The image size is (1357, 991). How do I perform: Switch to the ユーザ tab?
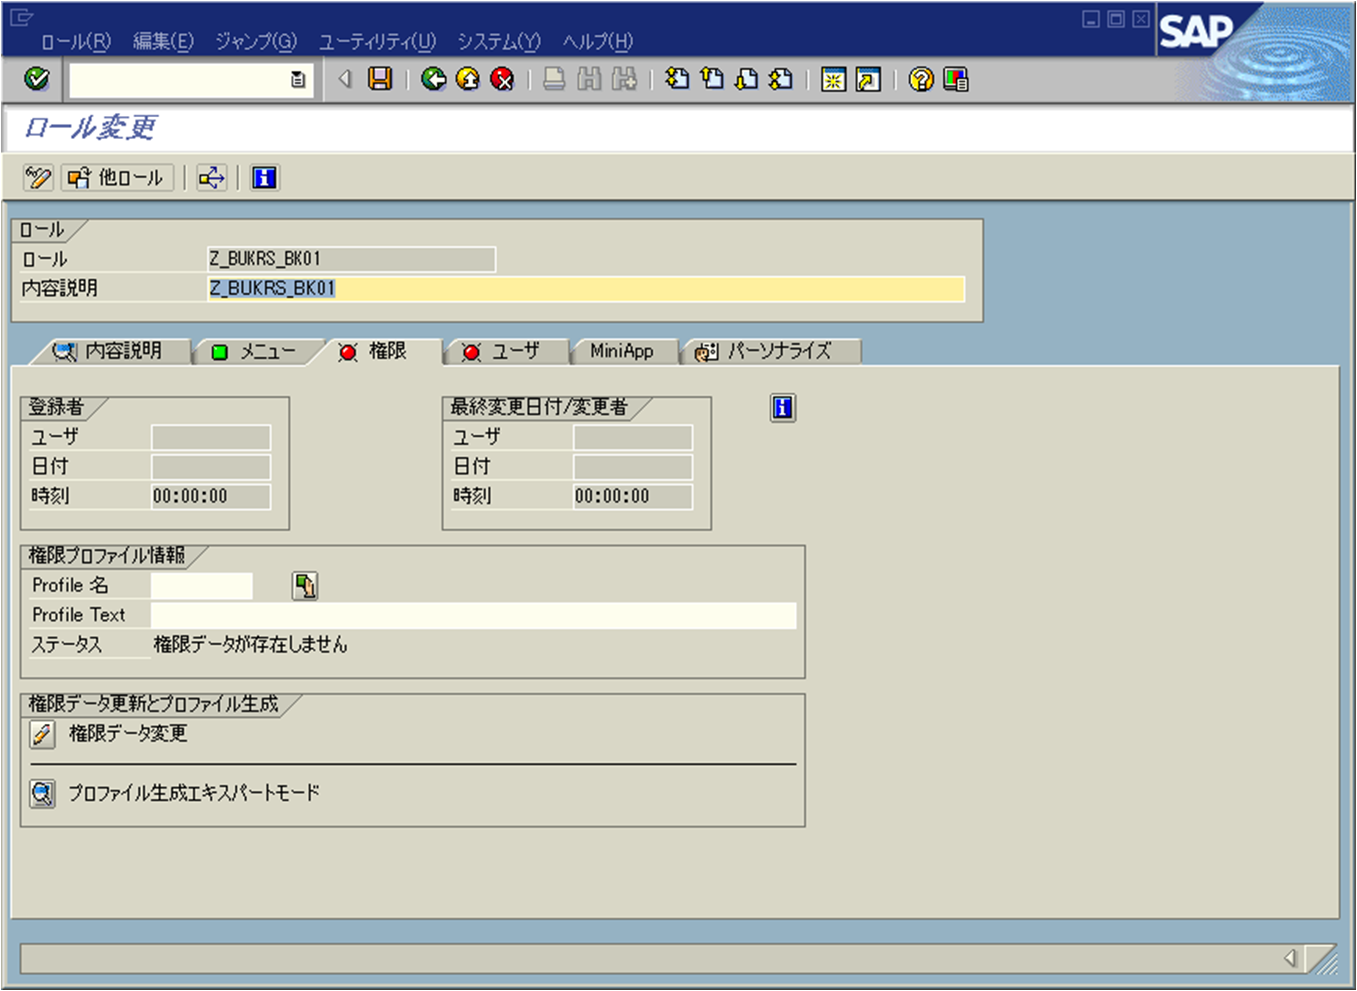tap(505, 351)
